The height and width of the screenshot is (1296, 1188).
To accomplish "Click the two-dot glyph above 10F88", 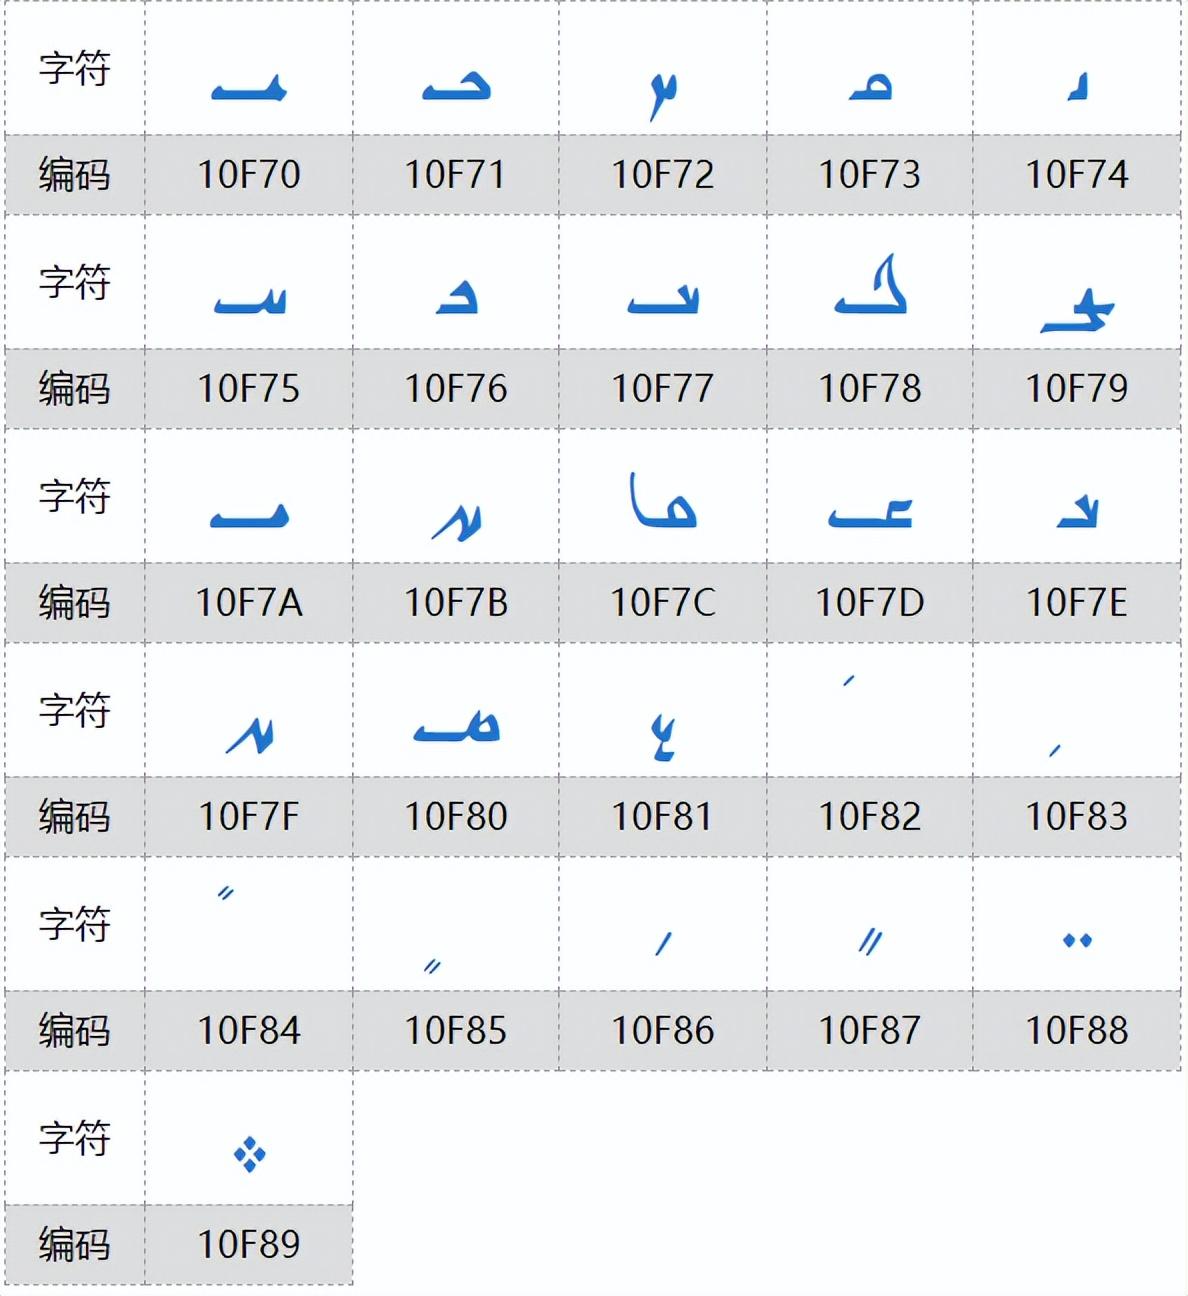I will pyautogui.click(x=1077, y=940).
